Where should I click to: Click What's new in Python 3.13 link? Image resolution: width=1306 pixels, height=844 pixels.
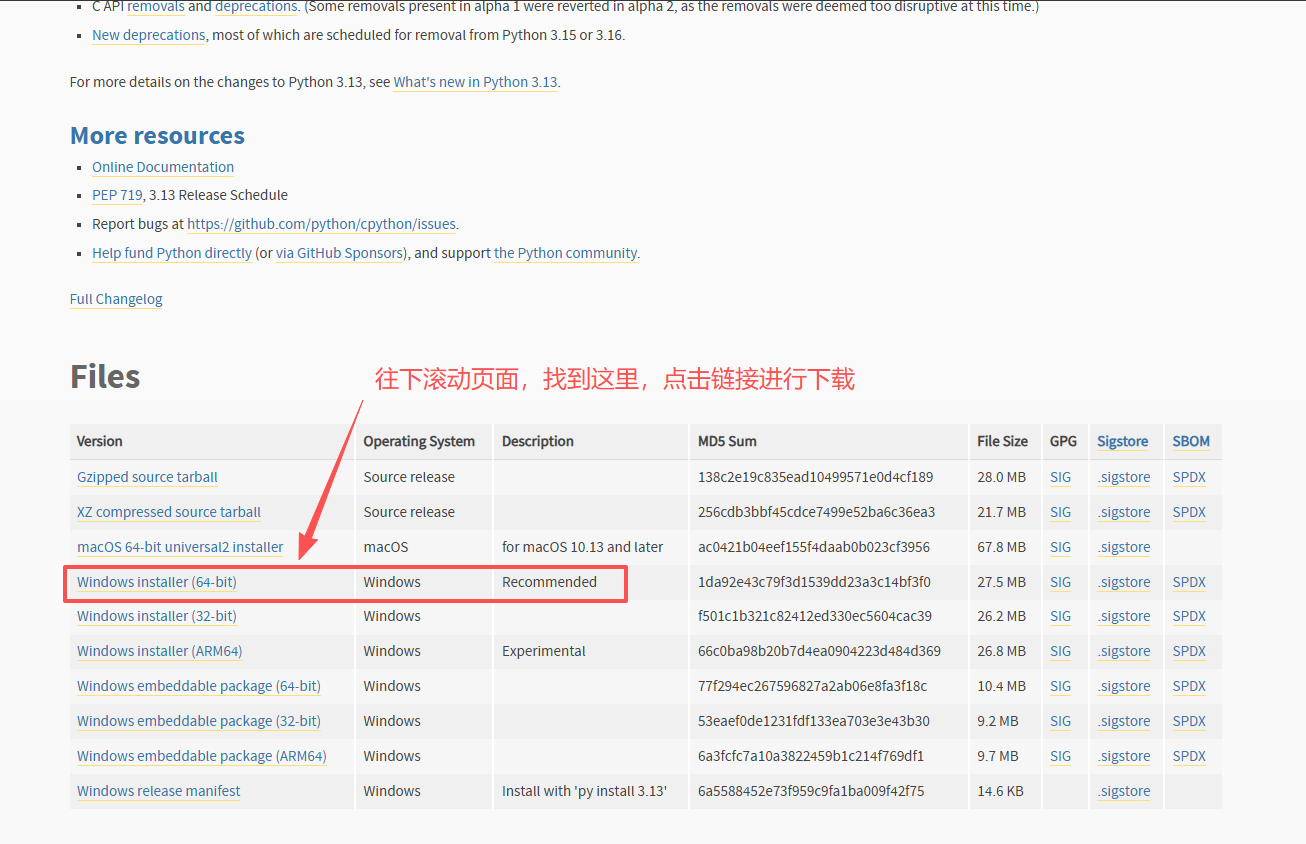[x=475, y=82]
